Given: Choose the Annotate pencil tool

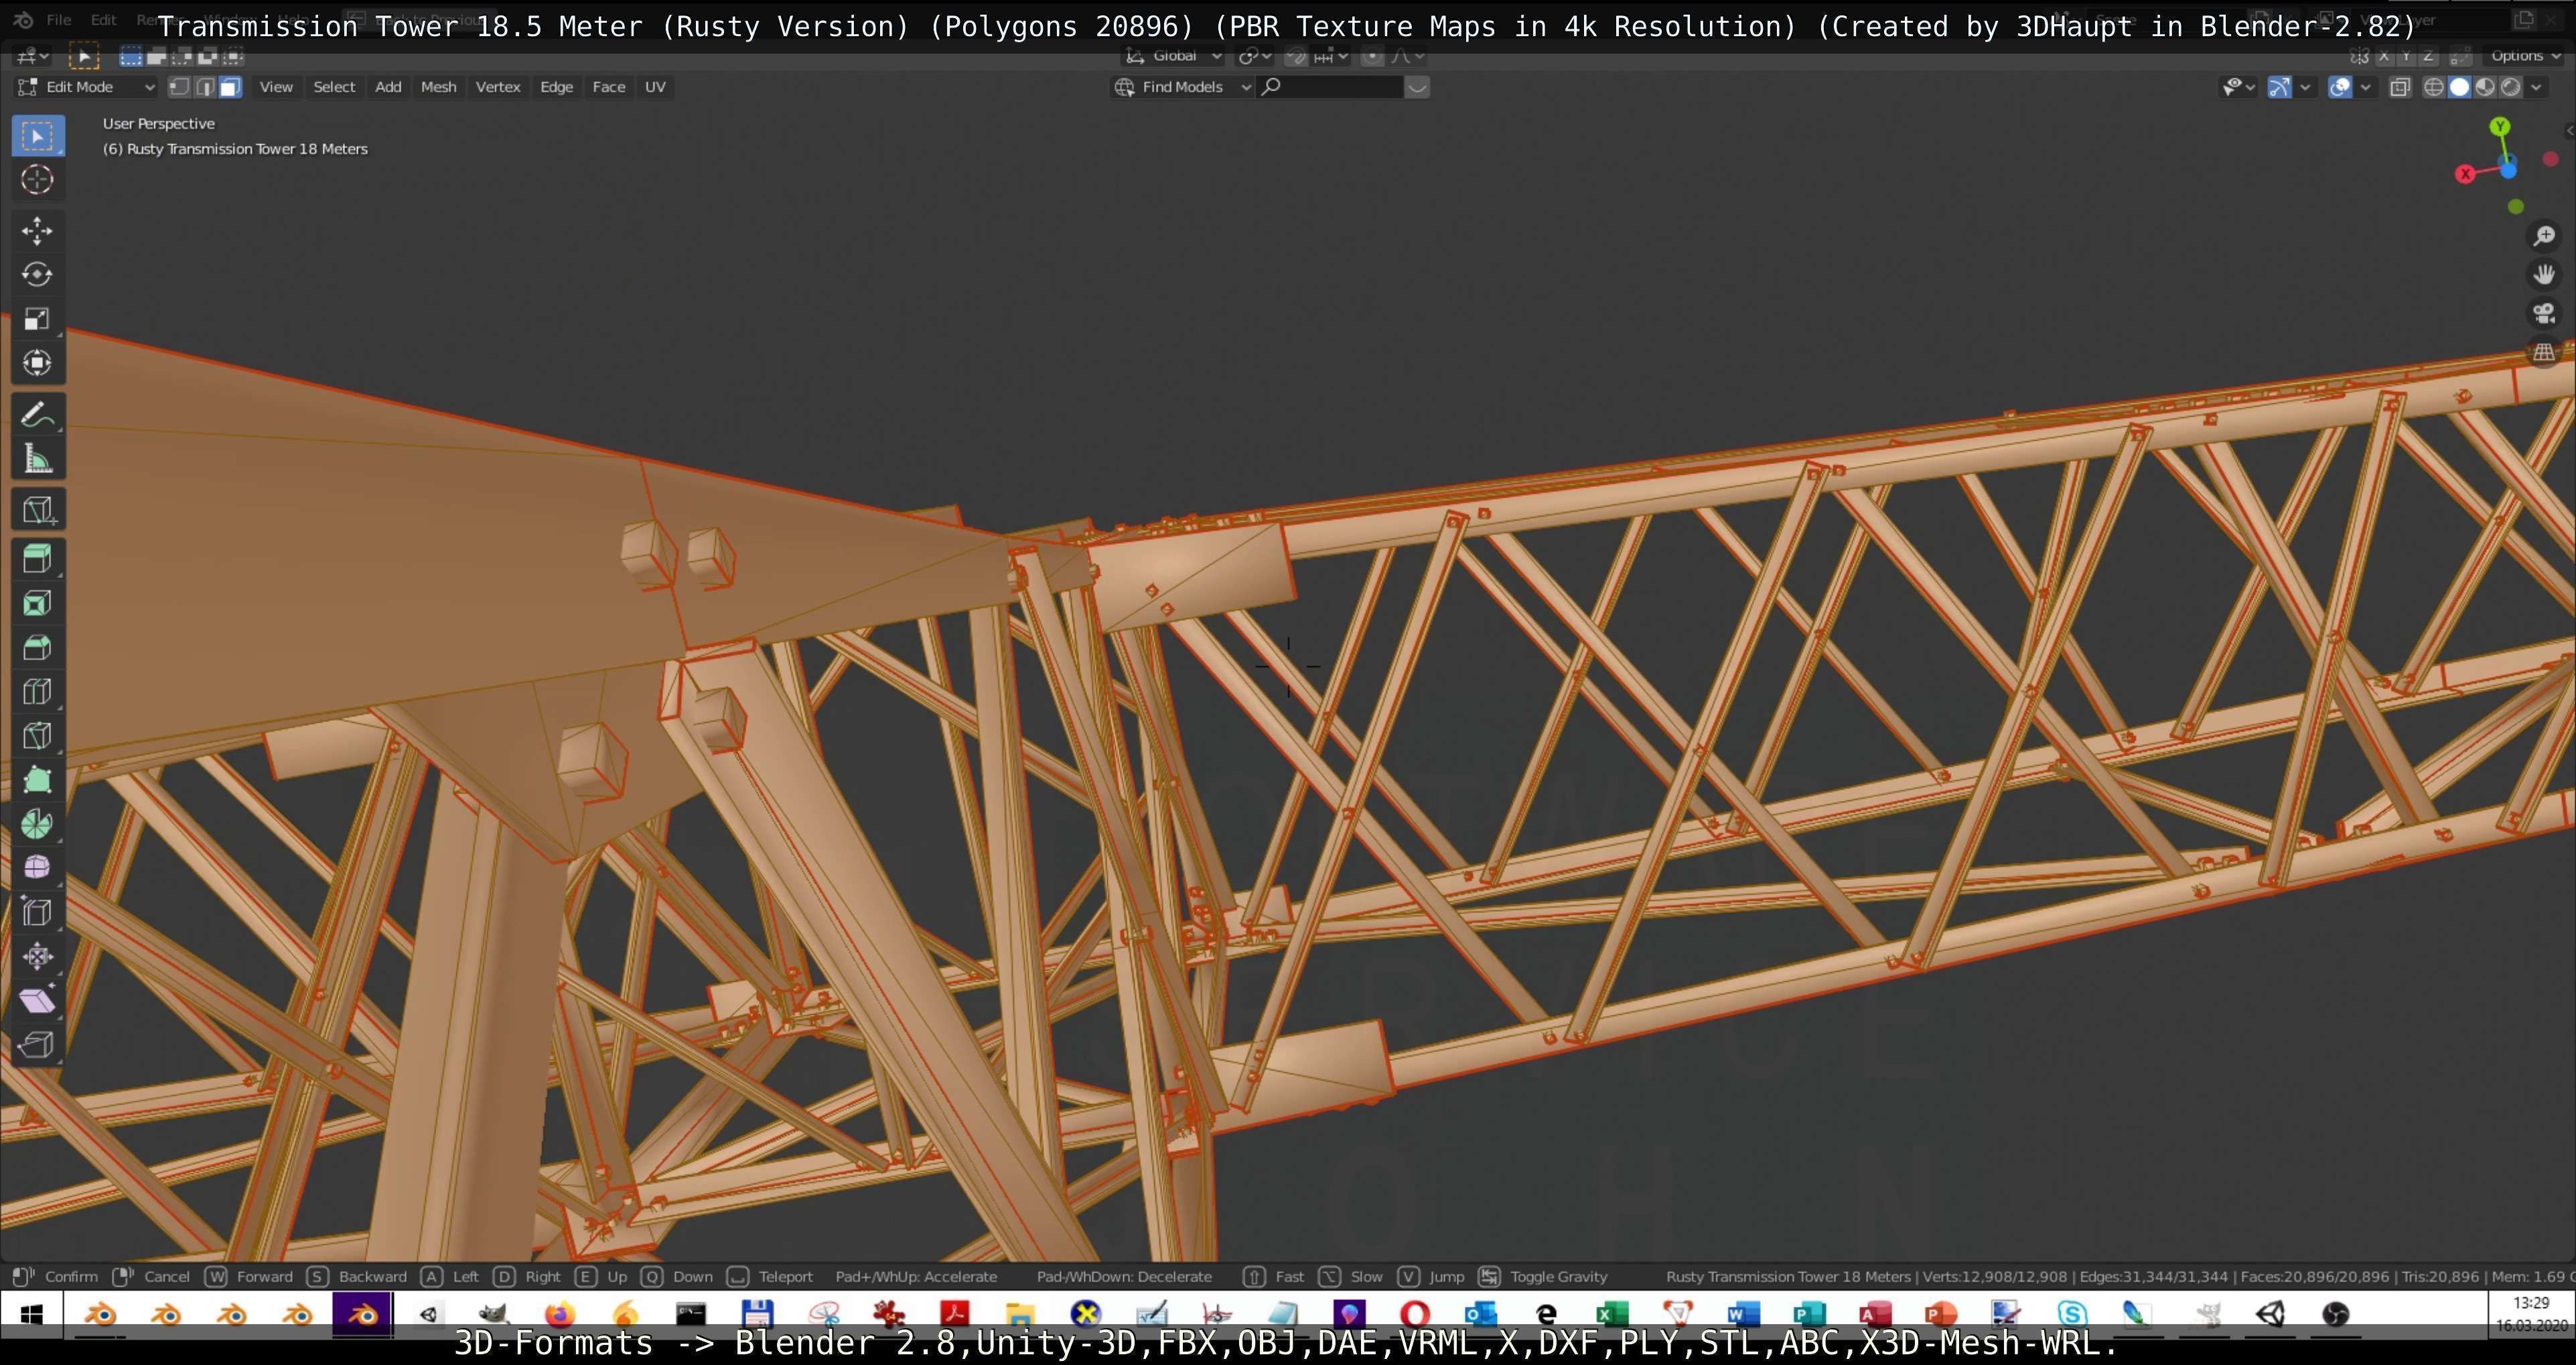Looking at the screenshot, I should coord(38,415).
